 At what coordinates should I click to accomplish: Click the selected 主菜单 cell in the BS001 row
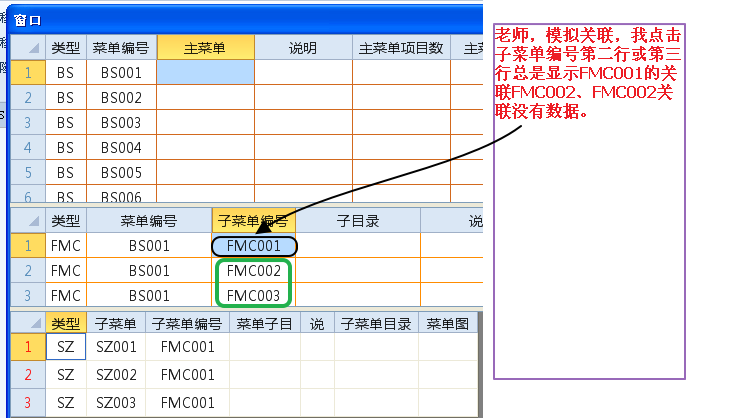[x=206, y=73]
